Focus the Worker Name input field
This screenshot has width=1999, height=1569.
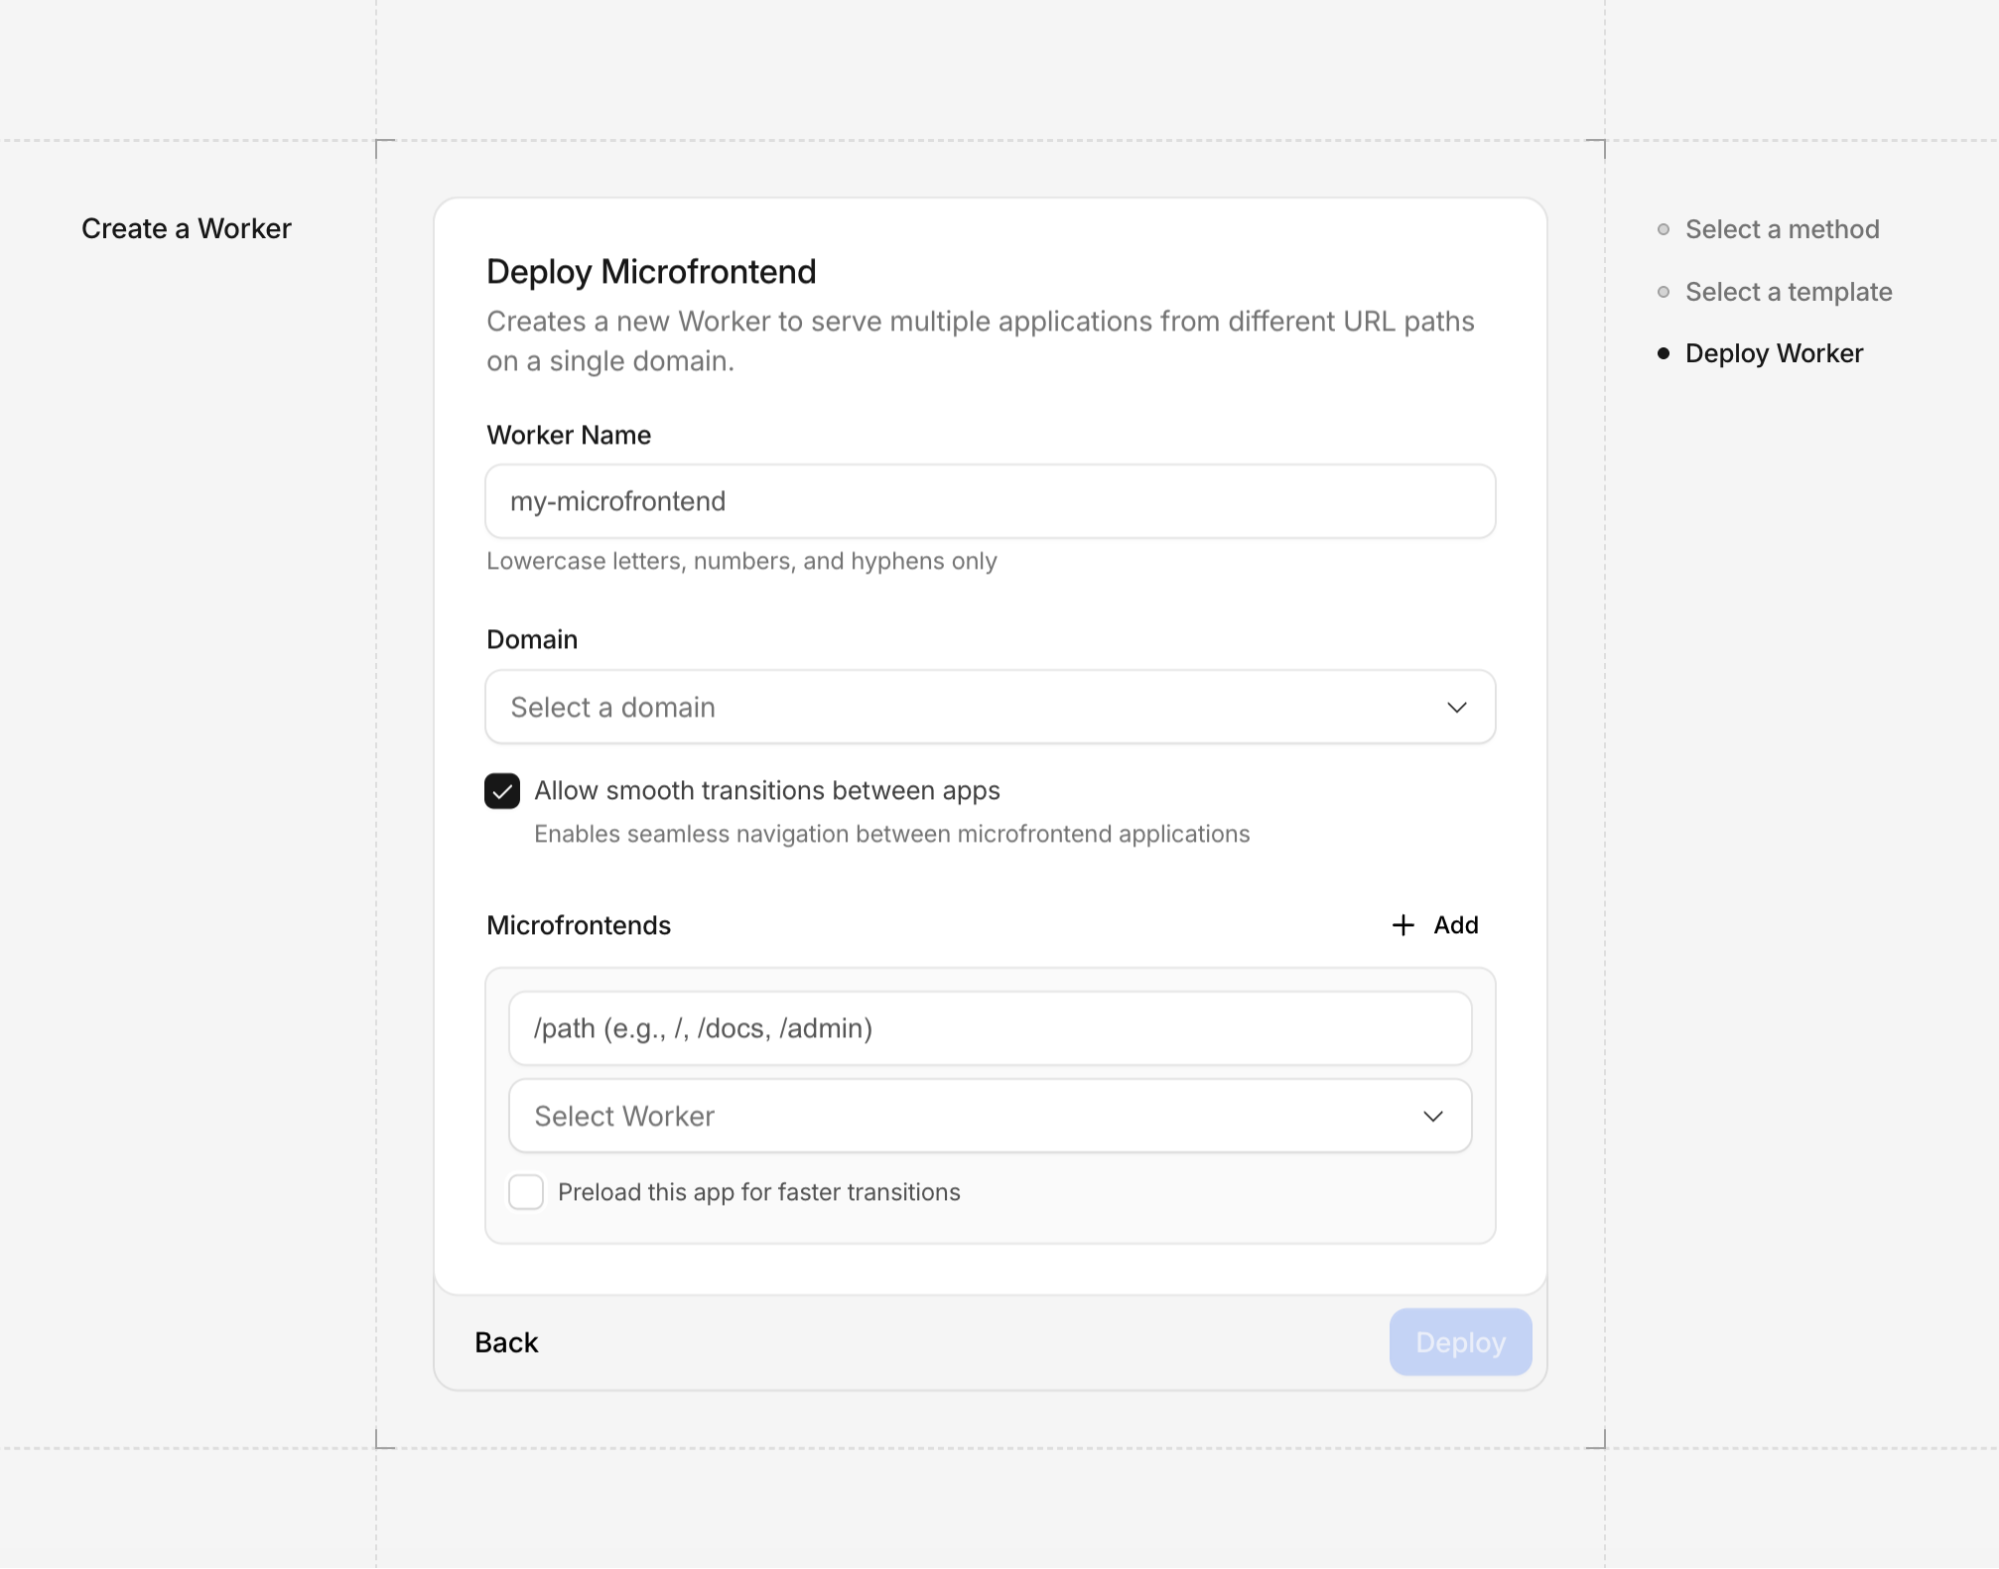coord(989,501)
